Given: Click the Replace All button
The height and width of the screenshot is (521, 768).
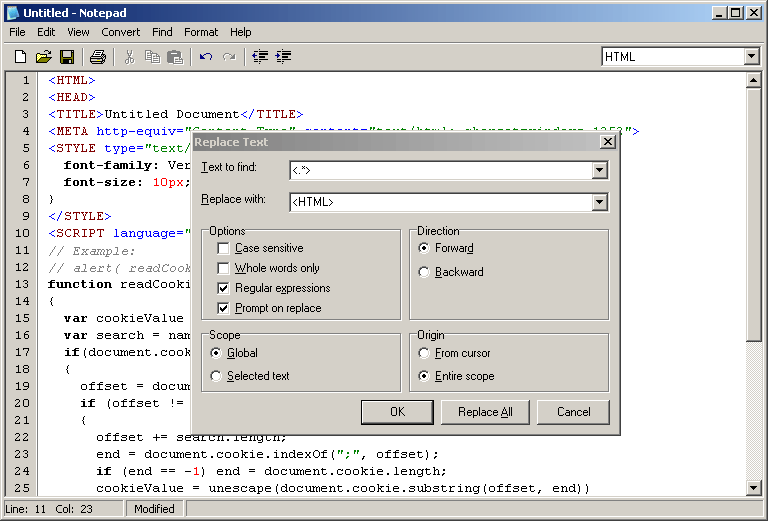Looking at the screenshot, I should point(485,412).
